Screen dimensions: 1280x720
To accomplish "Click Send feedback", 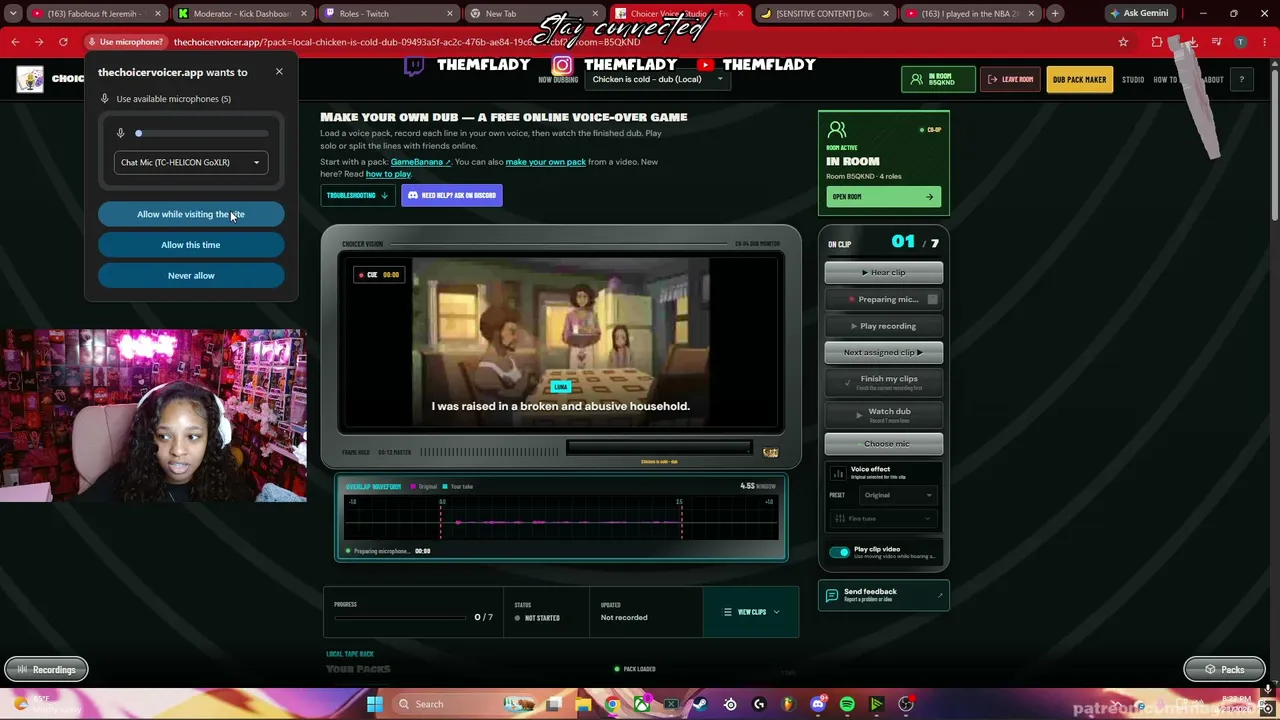I will [883, 595].
